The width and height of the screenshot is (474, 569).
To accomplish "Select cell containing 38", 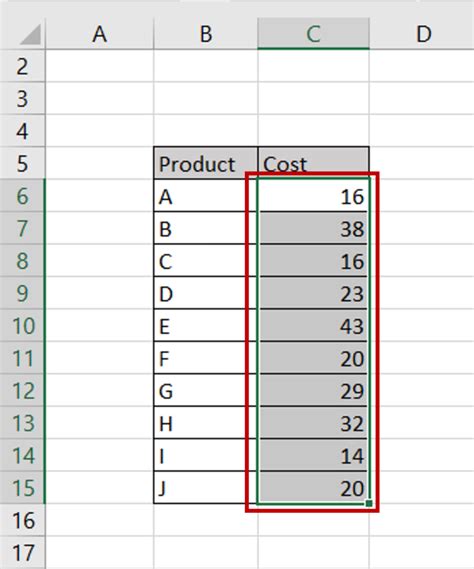I will click(x=314, y=228).
